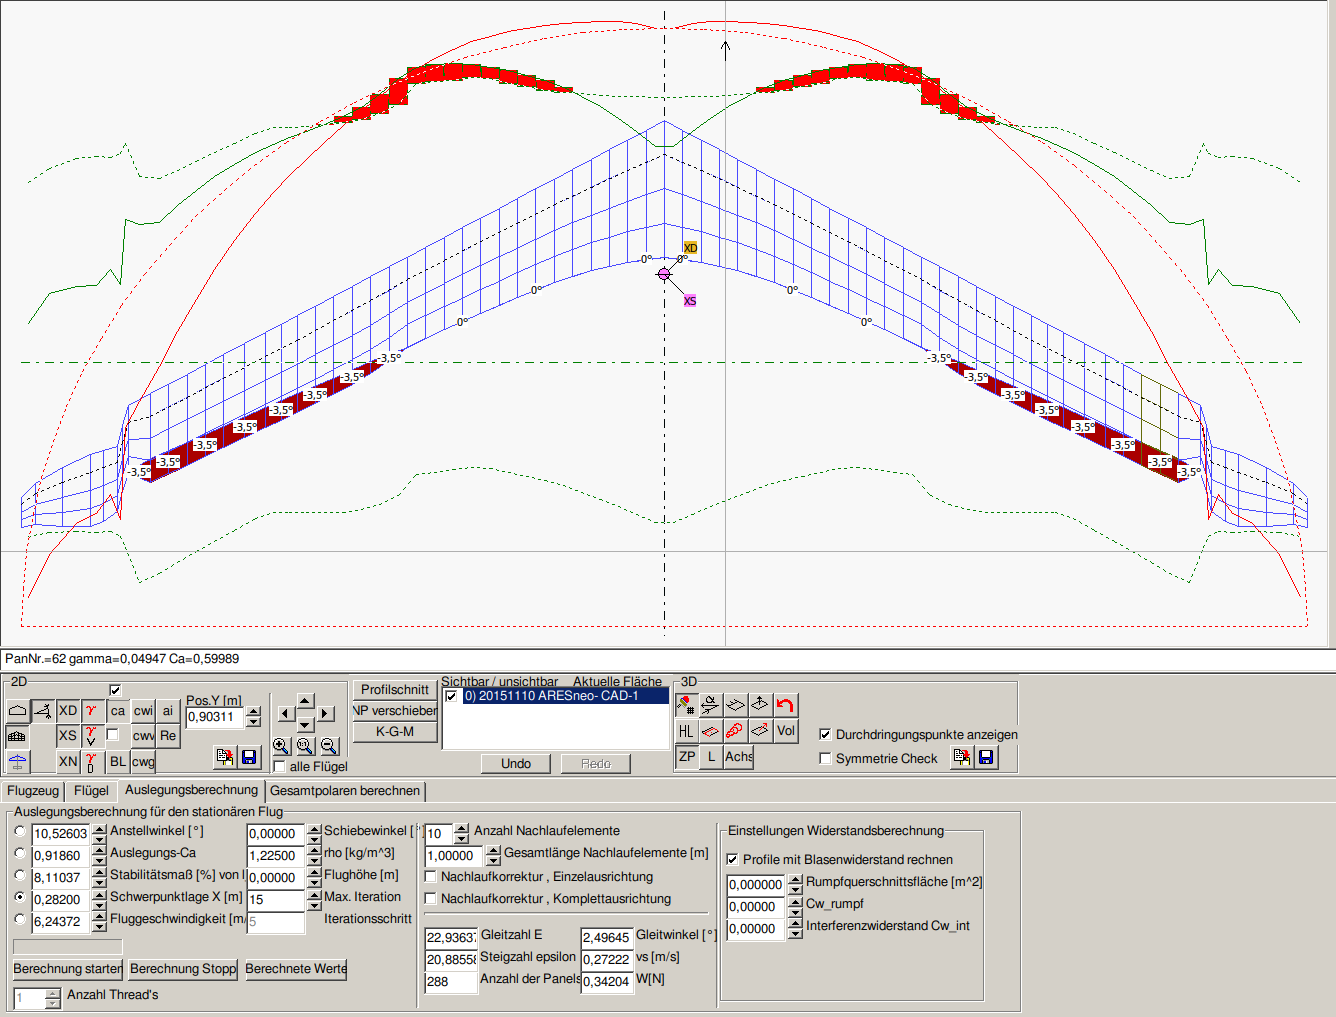The image size is (1336, 1017).
Task: Click the zoom out magnifier icon
Action: pos(329,746)
